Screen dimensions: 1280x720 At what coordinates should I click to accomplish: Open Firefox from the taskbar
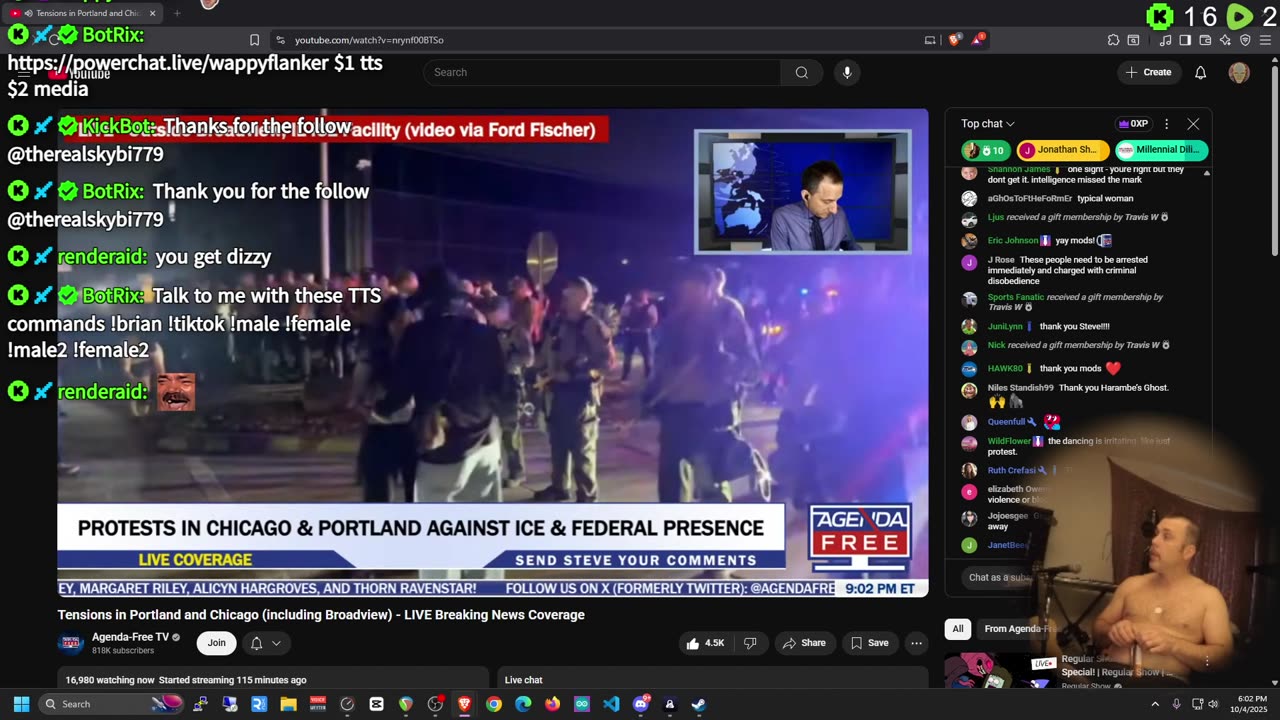552,704
